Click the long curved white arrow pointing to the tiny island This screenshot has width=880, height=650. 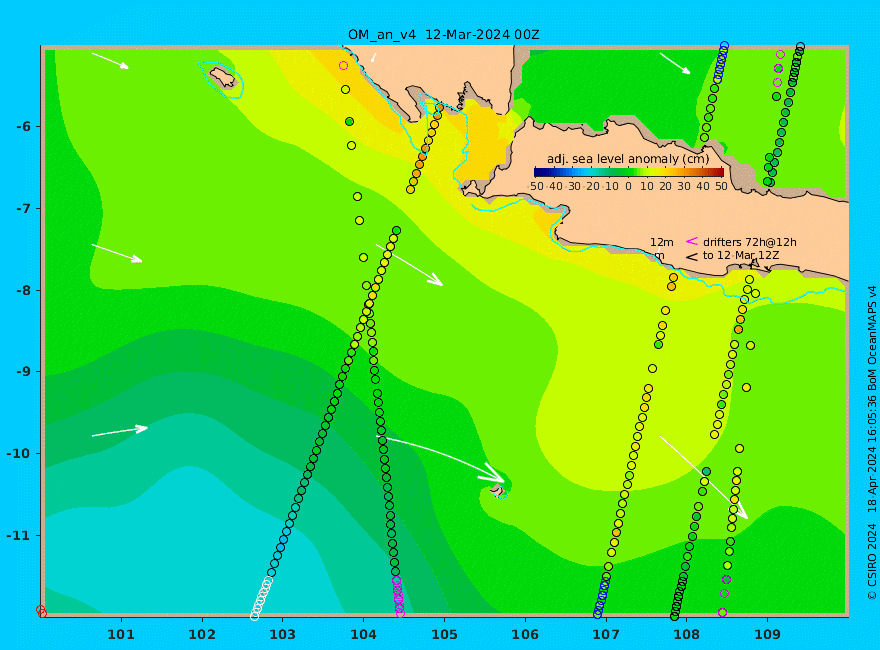441,458
